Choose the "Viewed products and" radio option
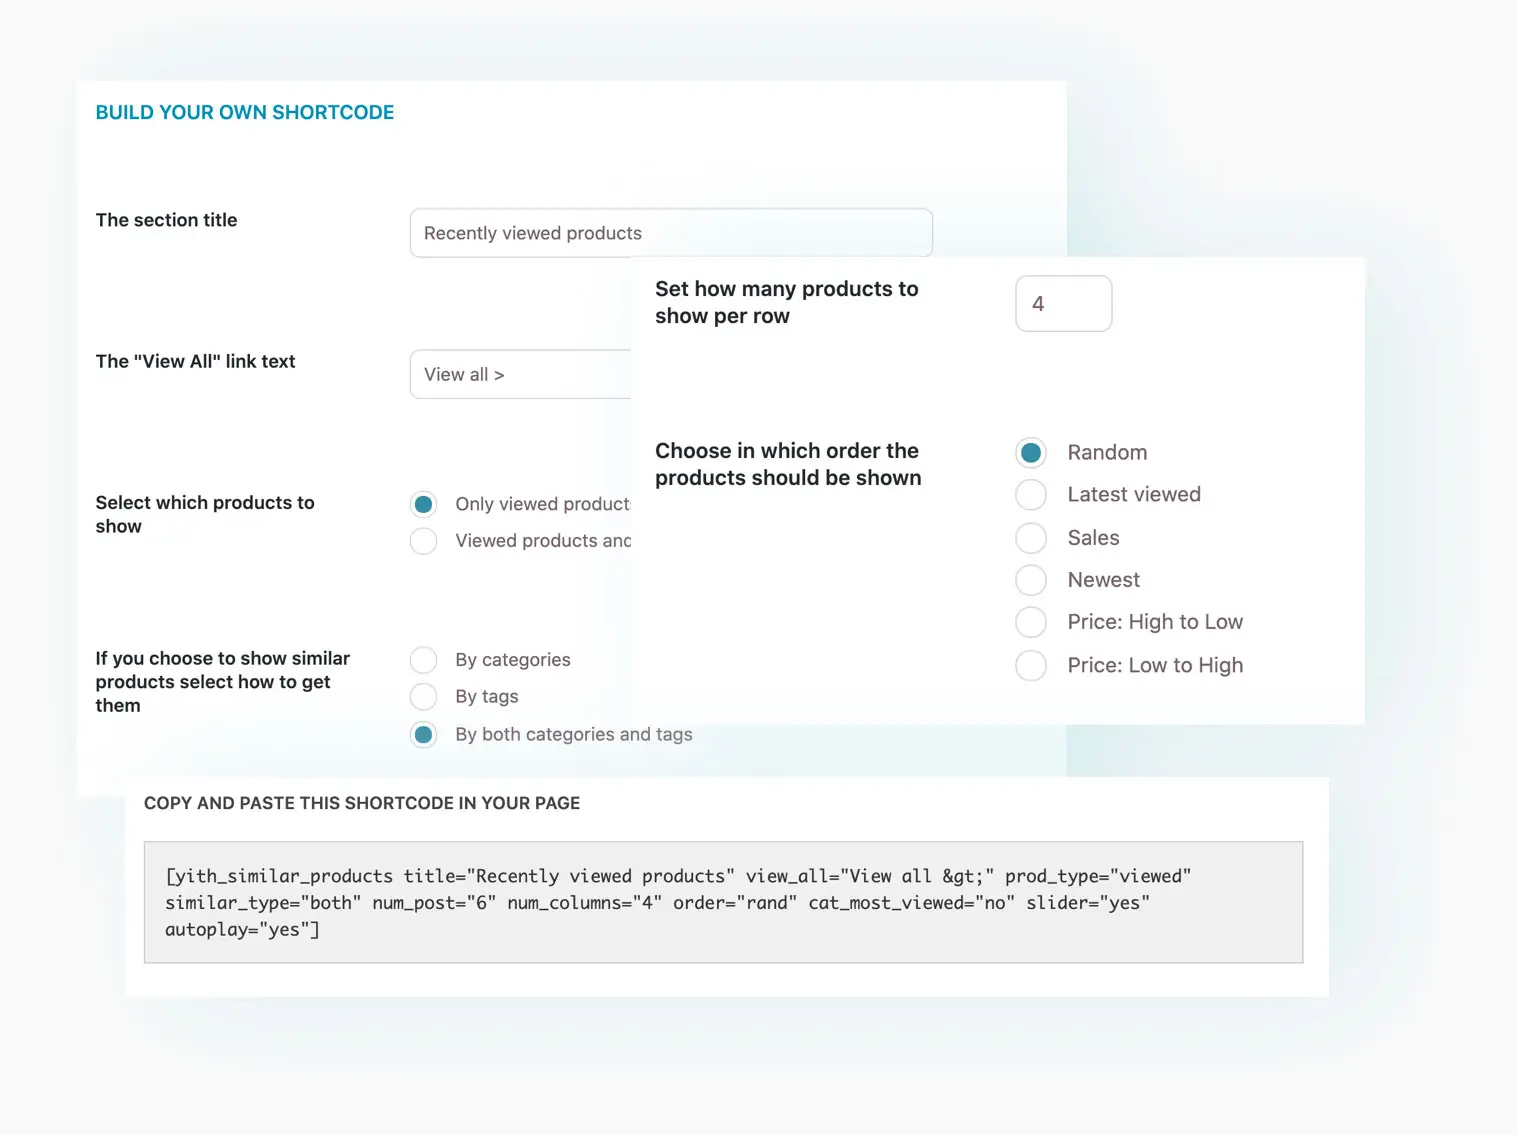 (x=424, y=541)
